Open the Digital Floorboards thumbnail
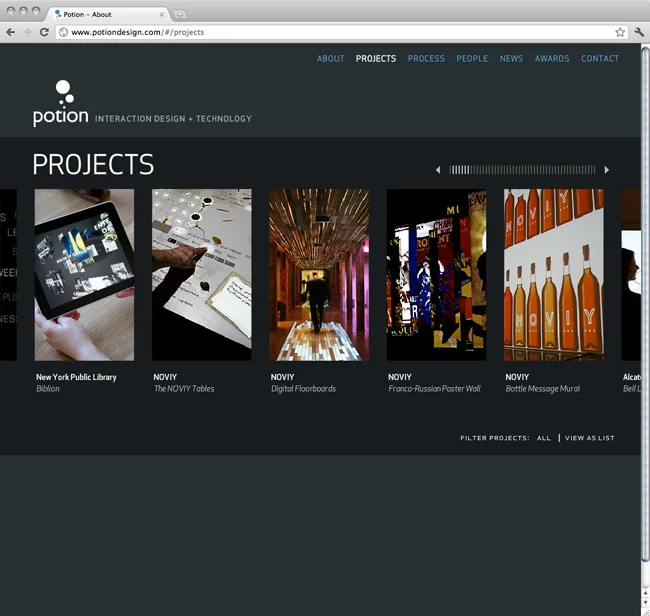The image size is (650, 616). 319,275
